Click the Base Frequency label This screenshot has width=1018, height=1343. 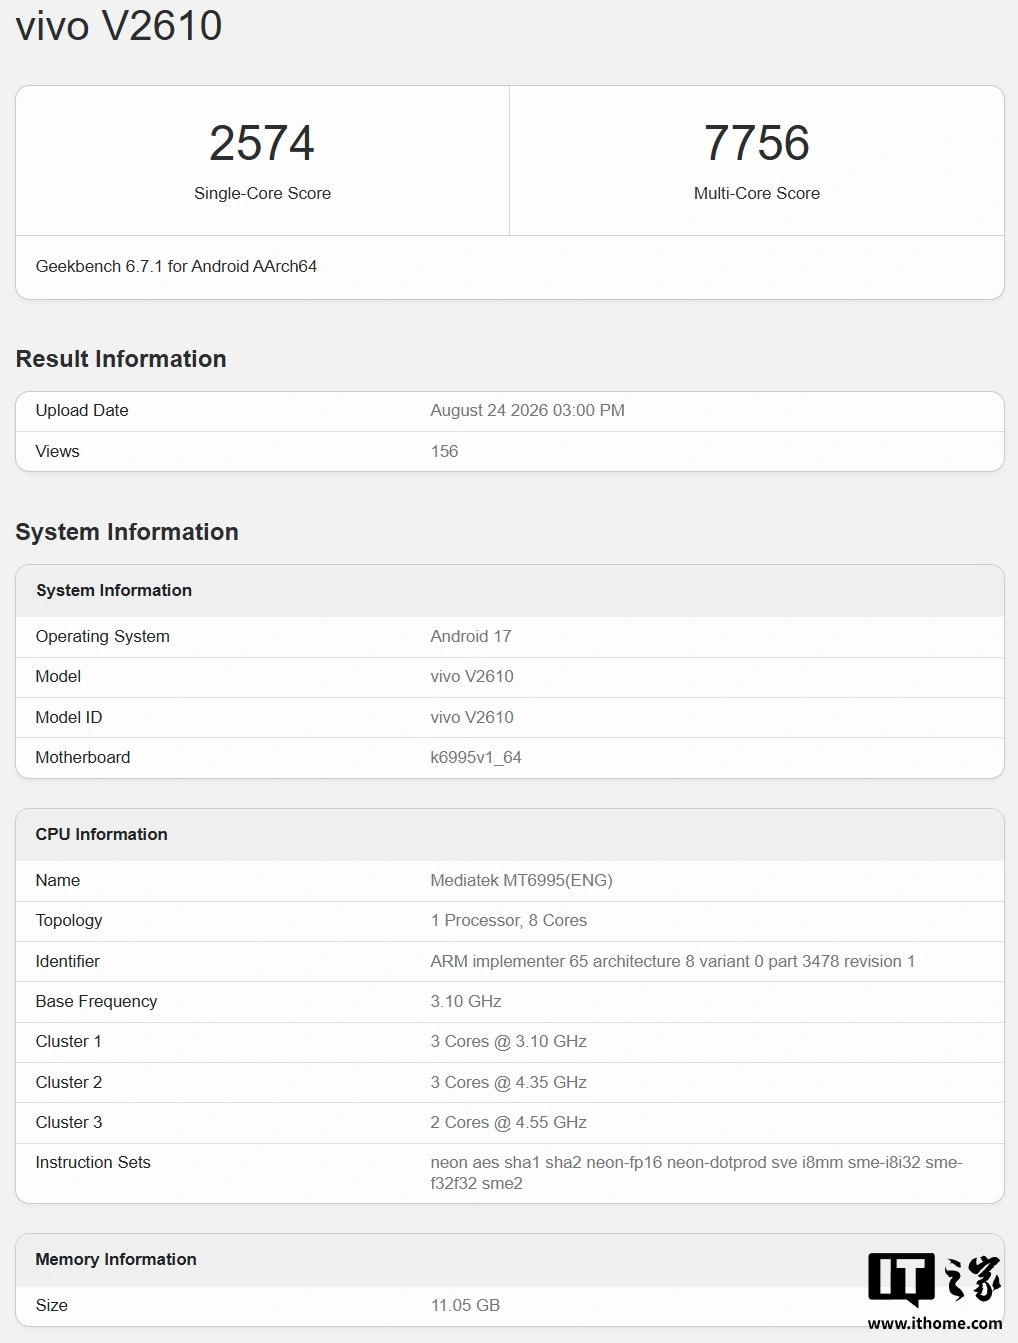click(x=97, y=1001)
